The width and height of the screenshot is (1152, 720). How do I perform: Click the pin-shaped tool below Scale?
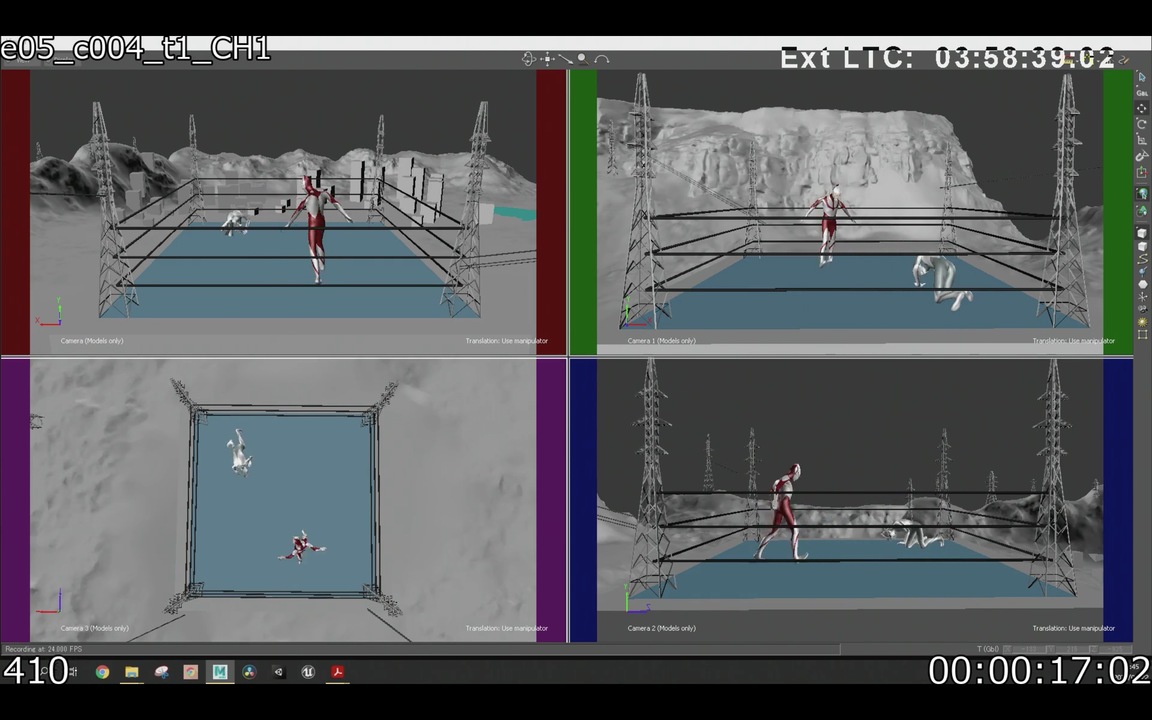pyautogui.click(x=1142, y=155)
